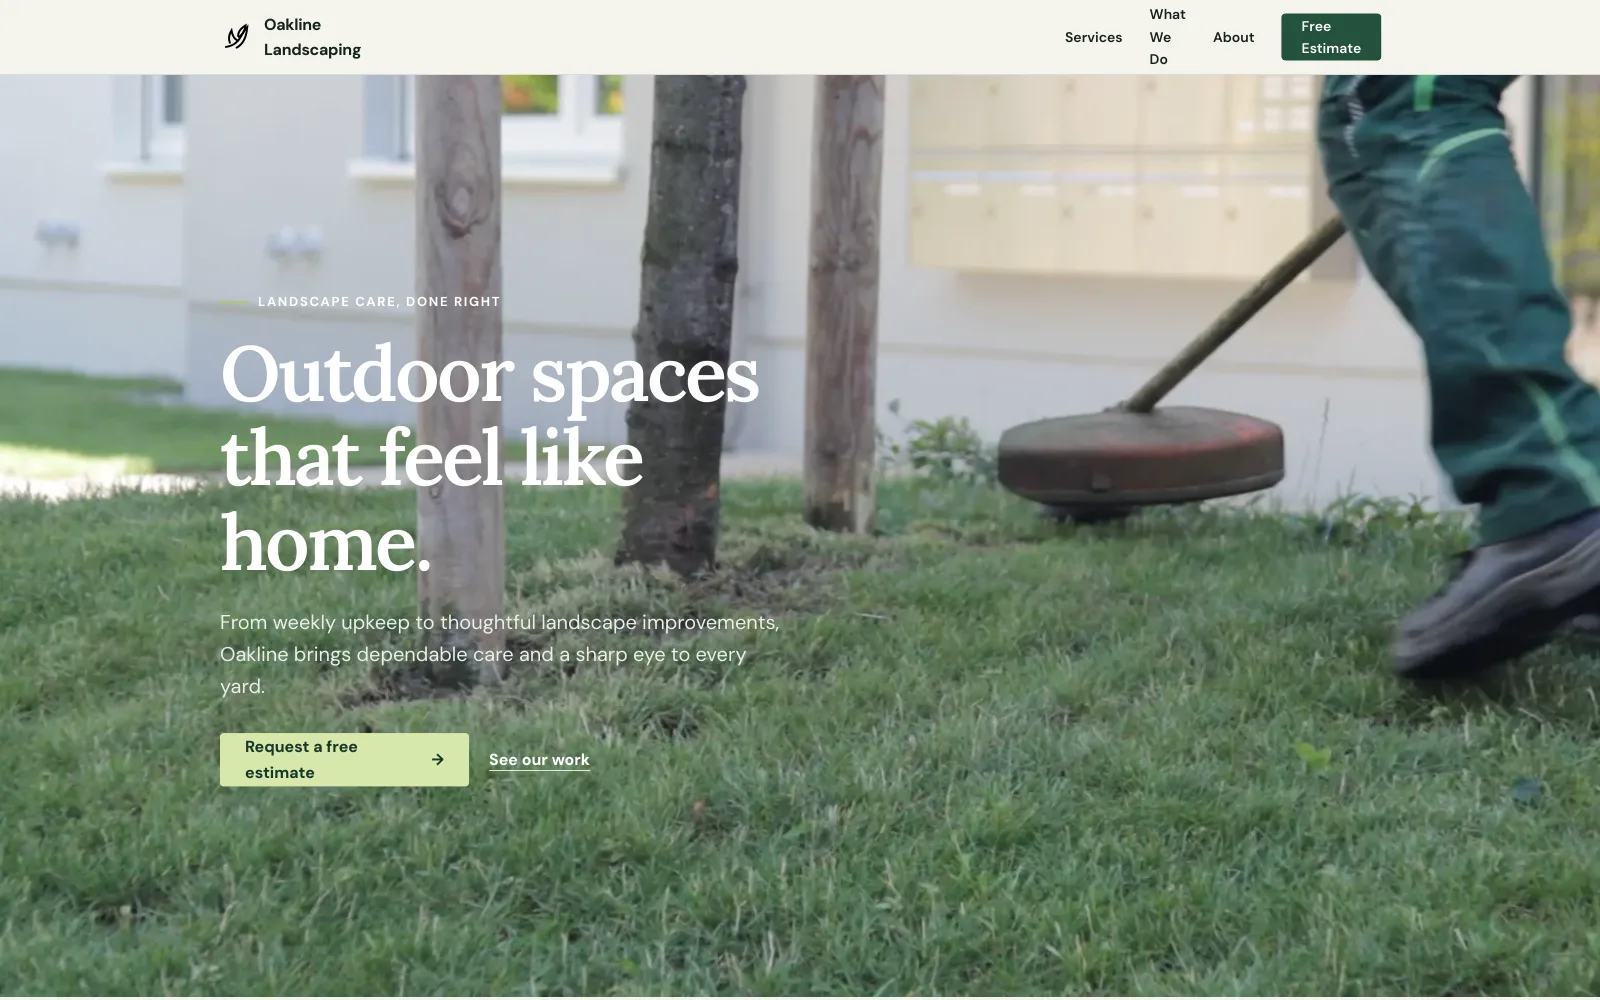
Task: Open the Oakline Landscaping home link
Action: tap(292, 37)
